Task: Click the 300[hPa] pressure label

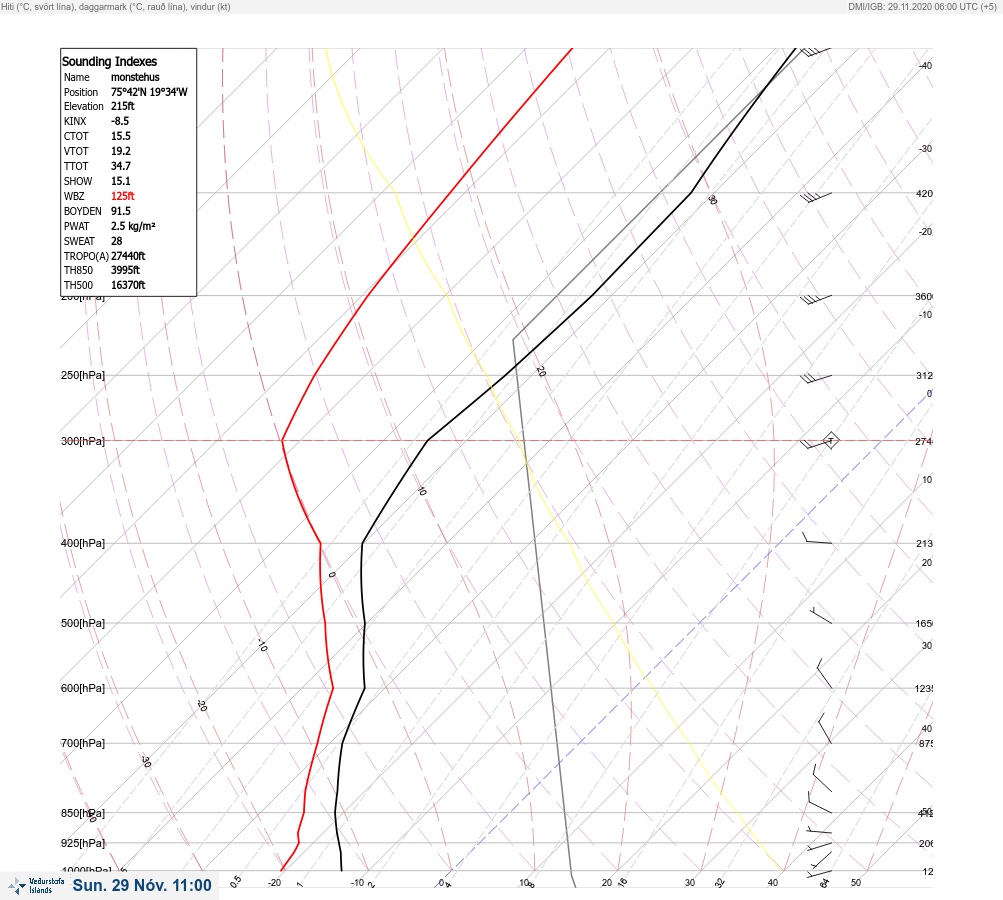Action: click(x=83, y=441)
